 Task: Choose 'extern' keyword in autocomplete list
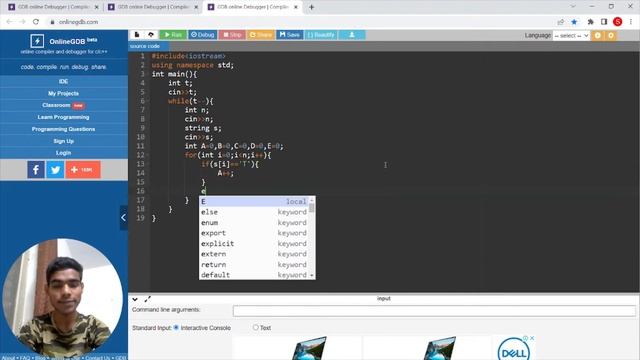[x=254, y=254]
